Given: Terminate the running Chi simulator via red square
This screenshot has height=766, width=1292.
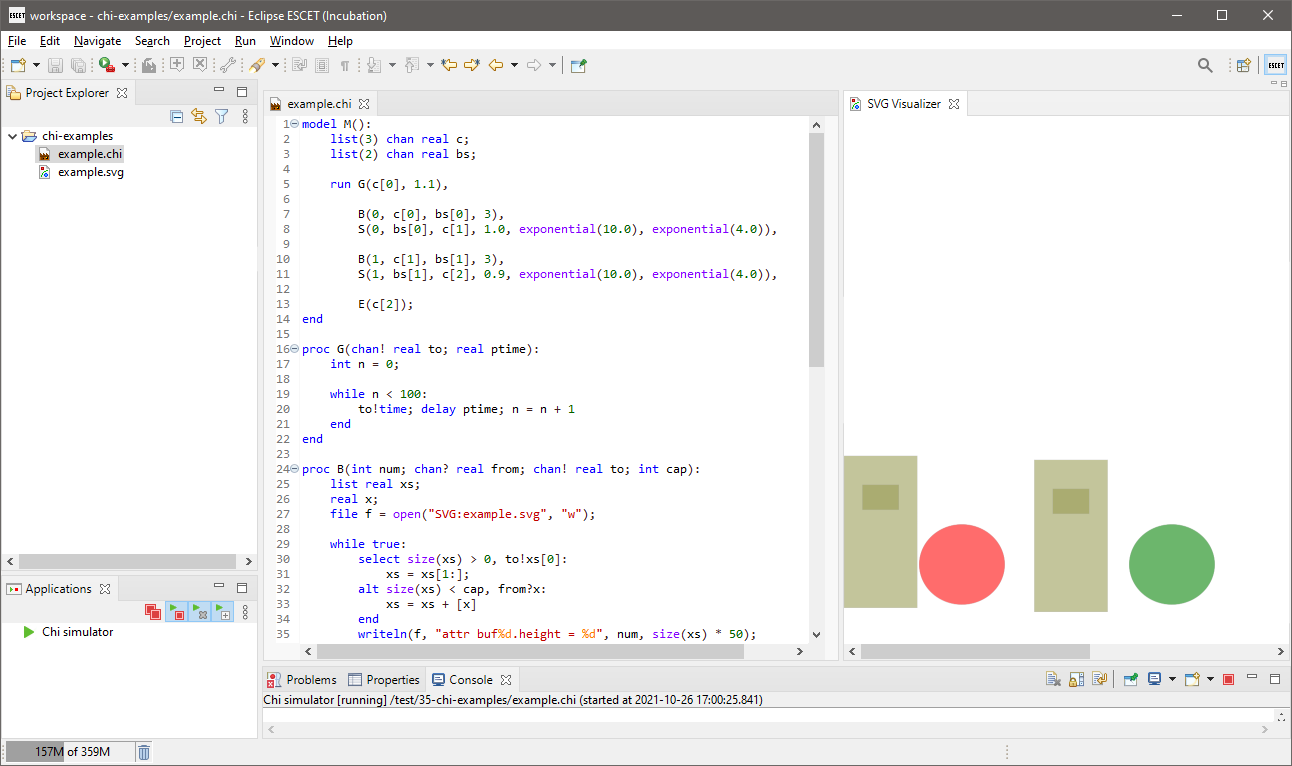Looking at the screenshot, I should coord(1228,678).
